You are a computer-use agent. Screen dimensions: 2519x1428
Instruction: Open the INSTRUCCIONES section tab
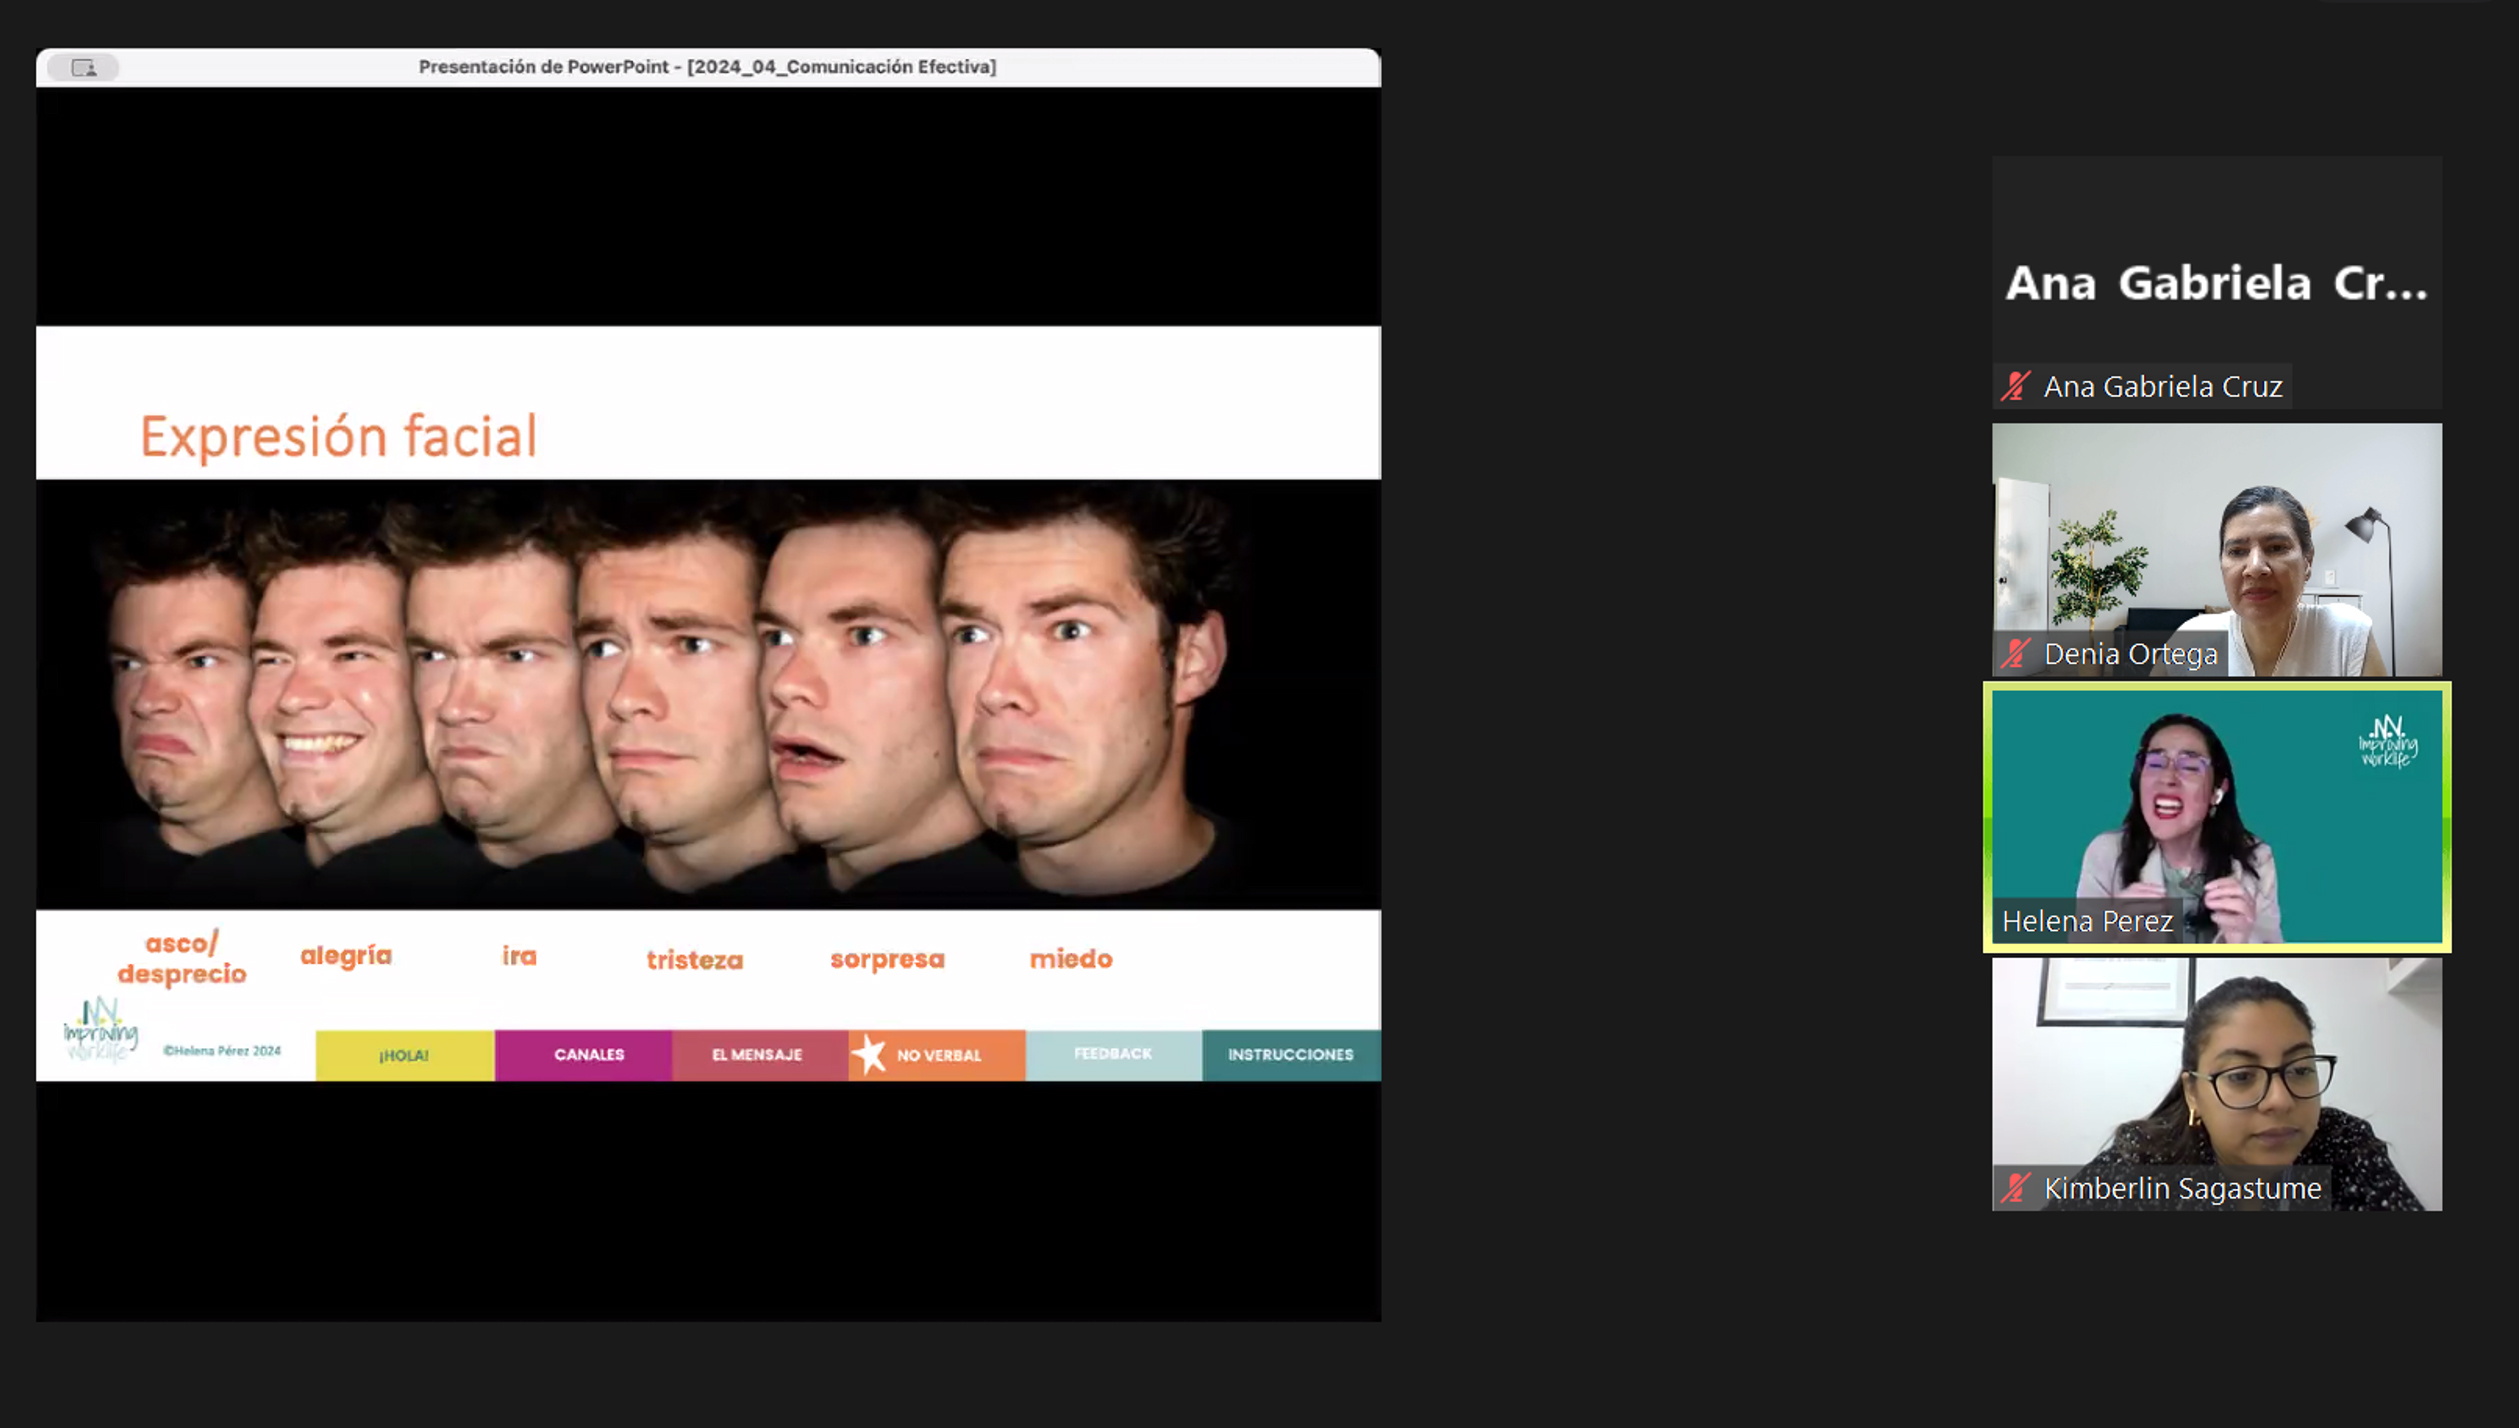coord(1290,1055)
